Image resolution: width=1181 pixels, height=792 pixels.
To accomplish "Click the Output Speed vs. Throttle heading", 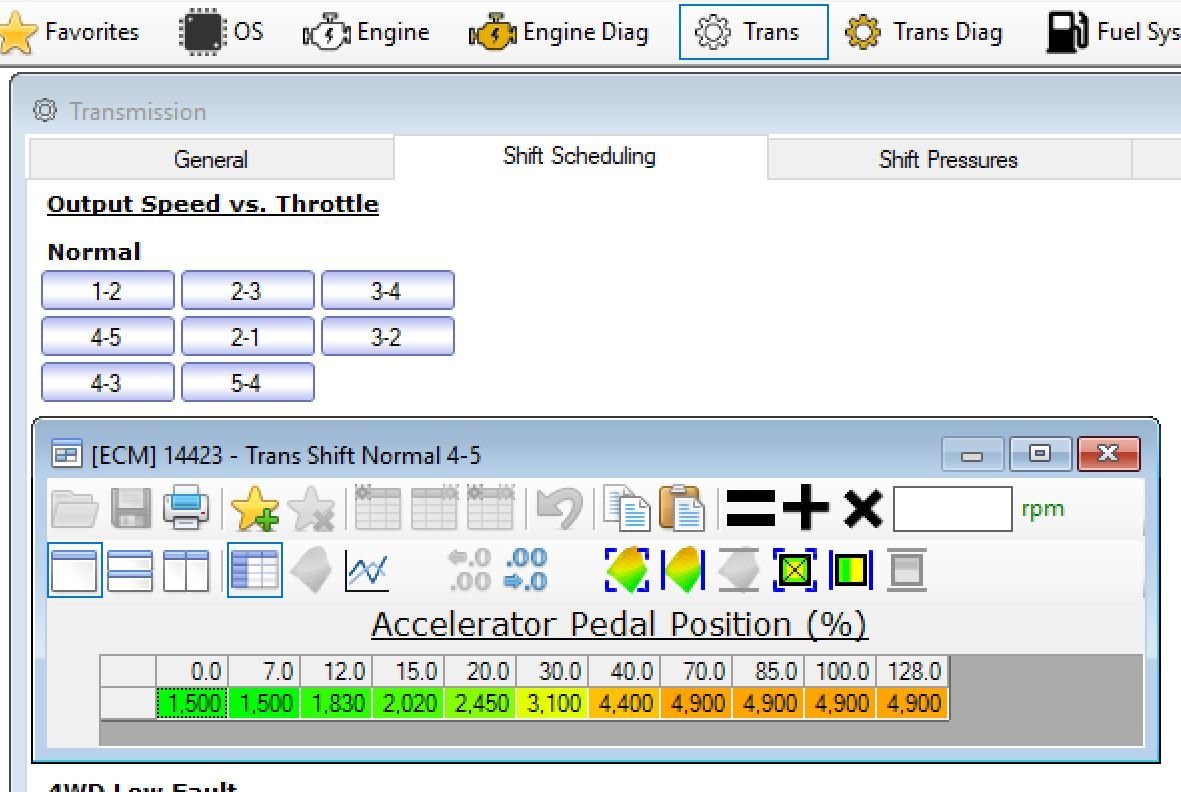I will pyautogui.click(x=212, y=204).
